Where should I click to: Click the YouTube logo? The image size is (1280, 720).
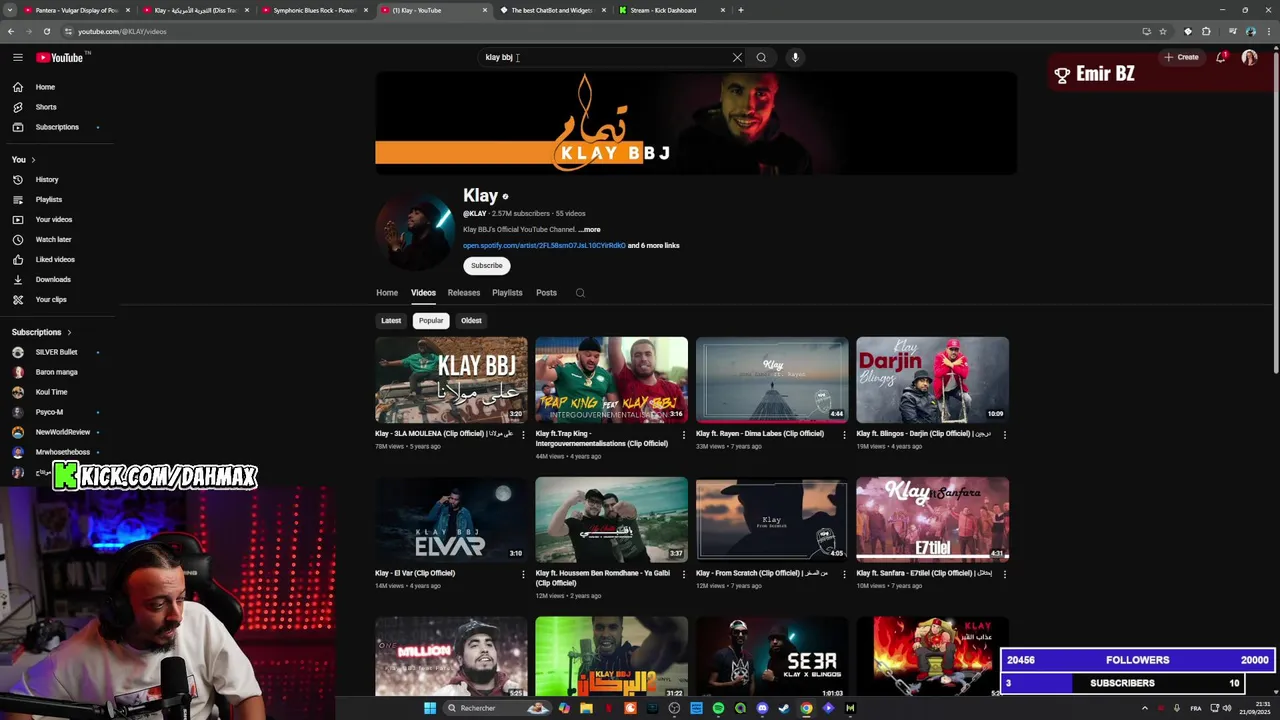tap(60, 57)
